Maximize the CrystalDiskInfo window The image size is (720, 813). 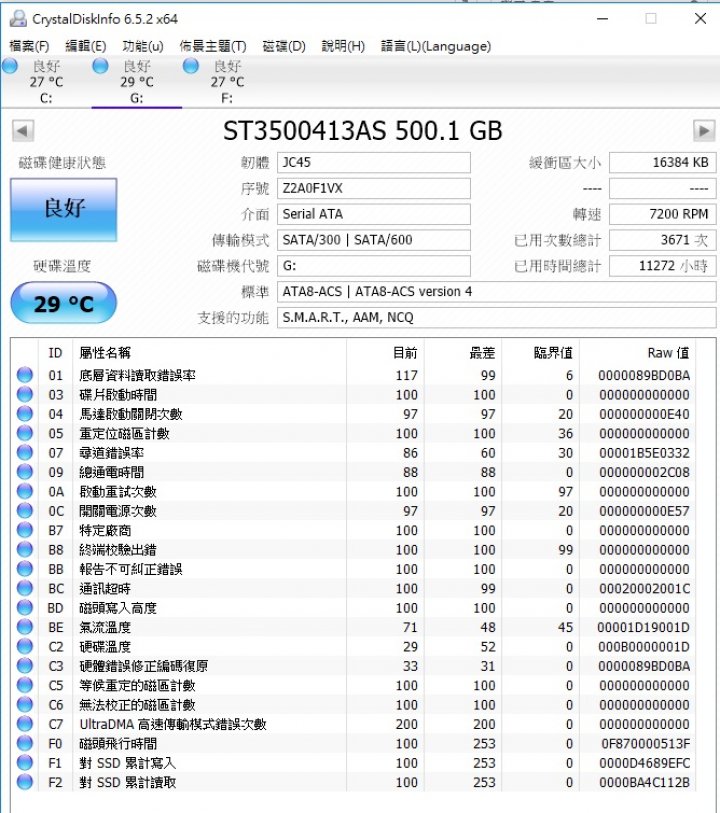[651, 19]
